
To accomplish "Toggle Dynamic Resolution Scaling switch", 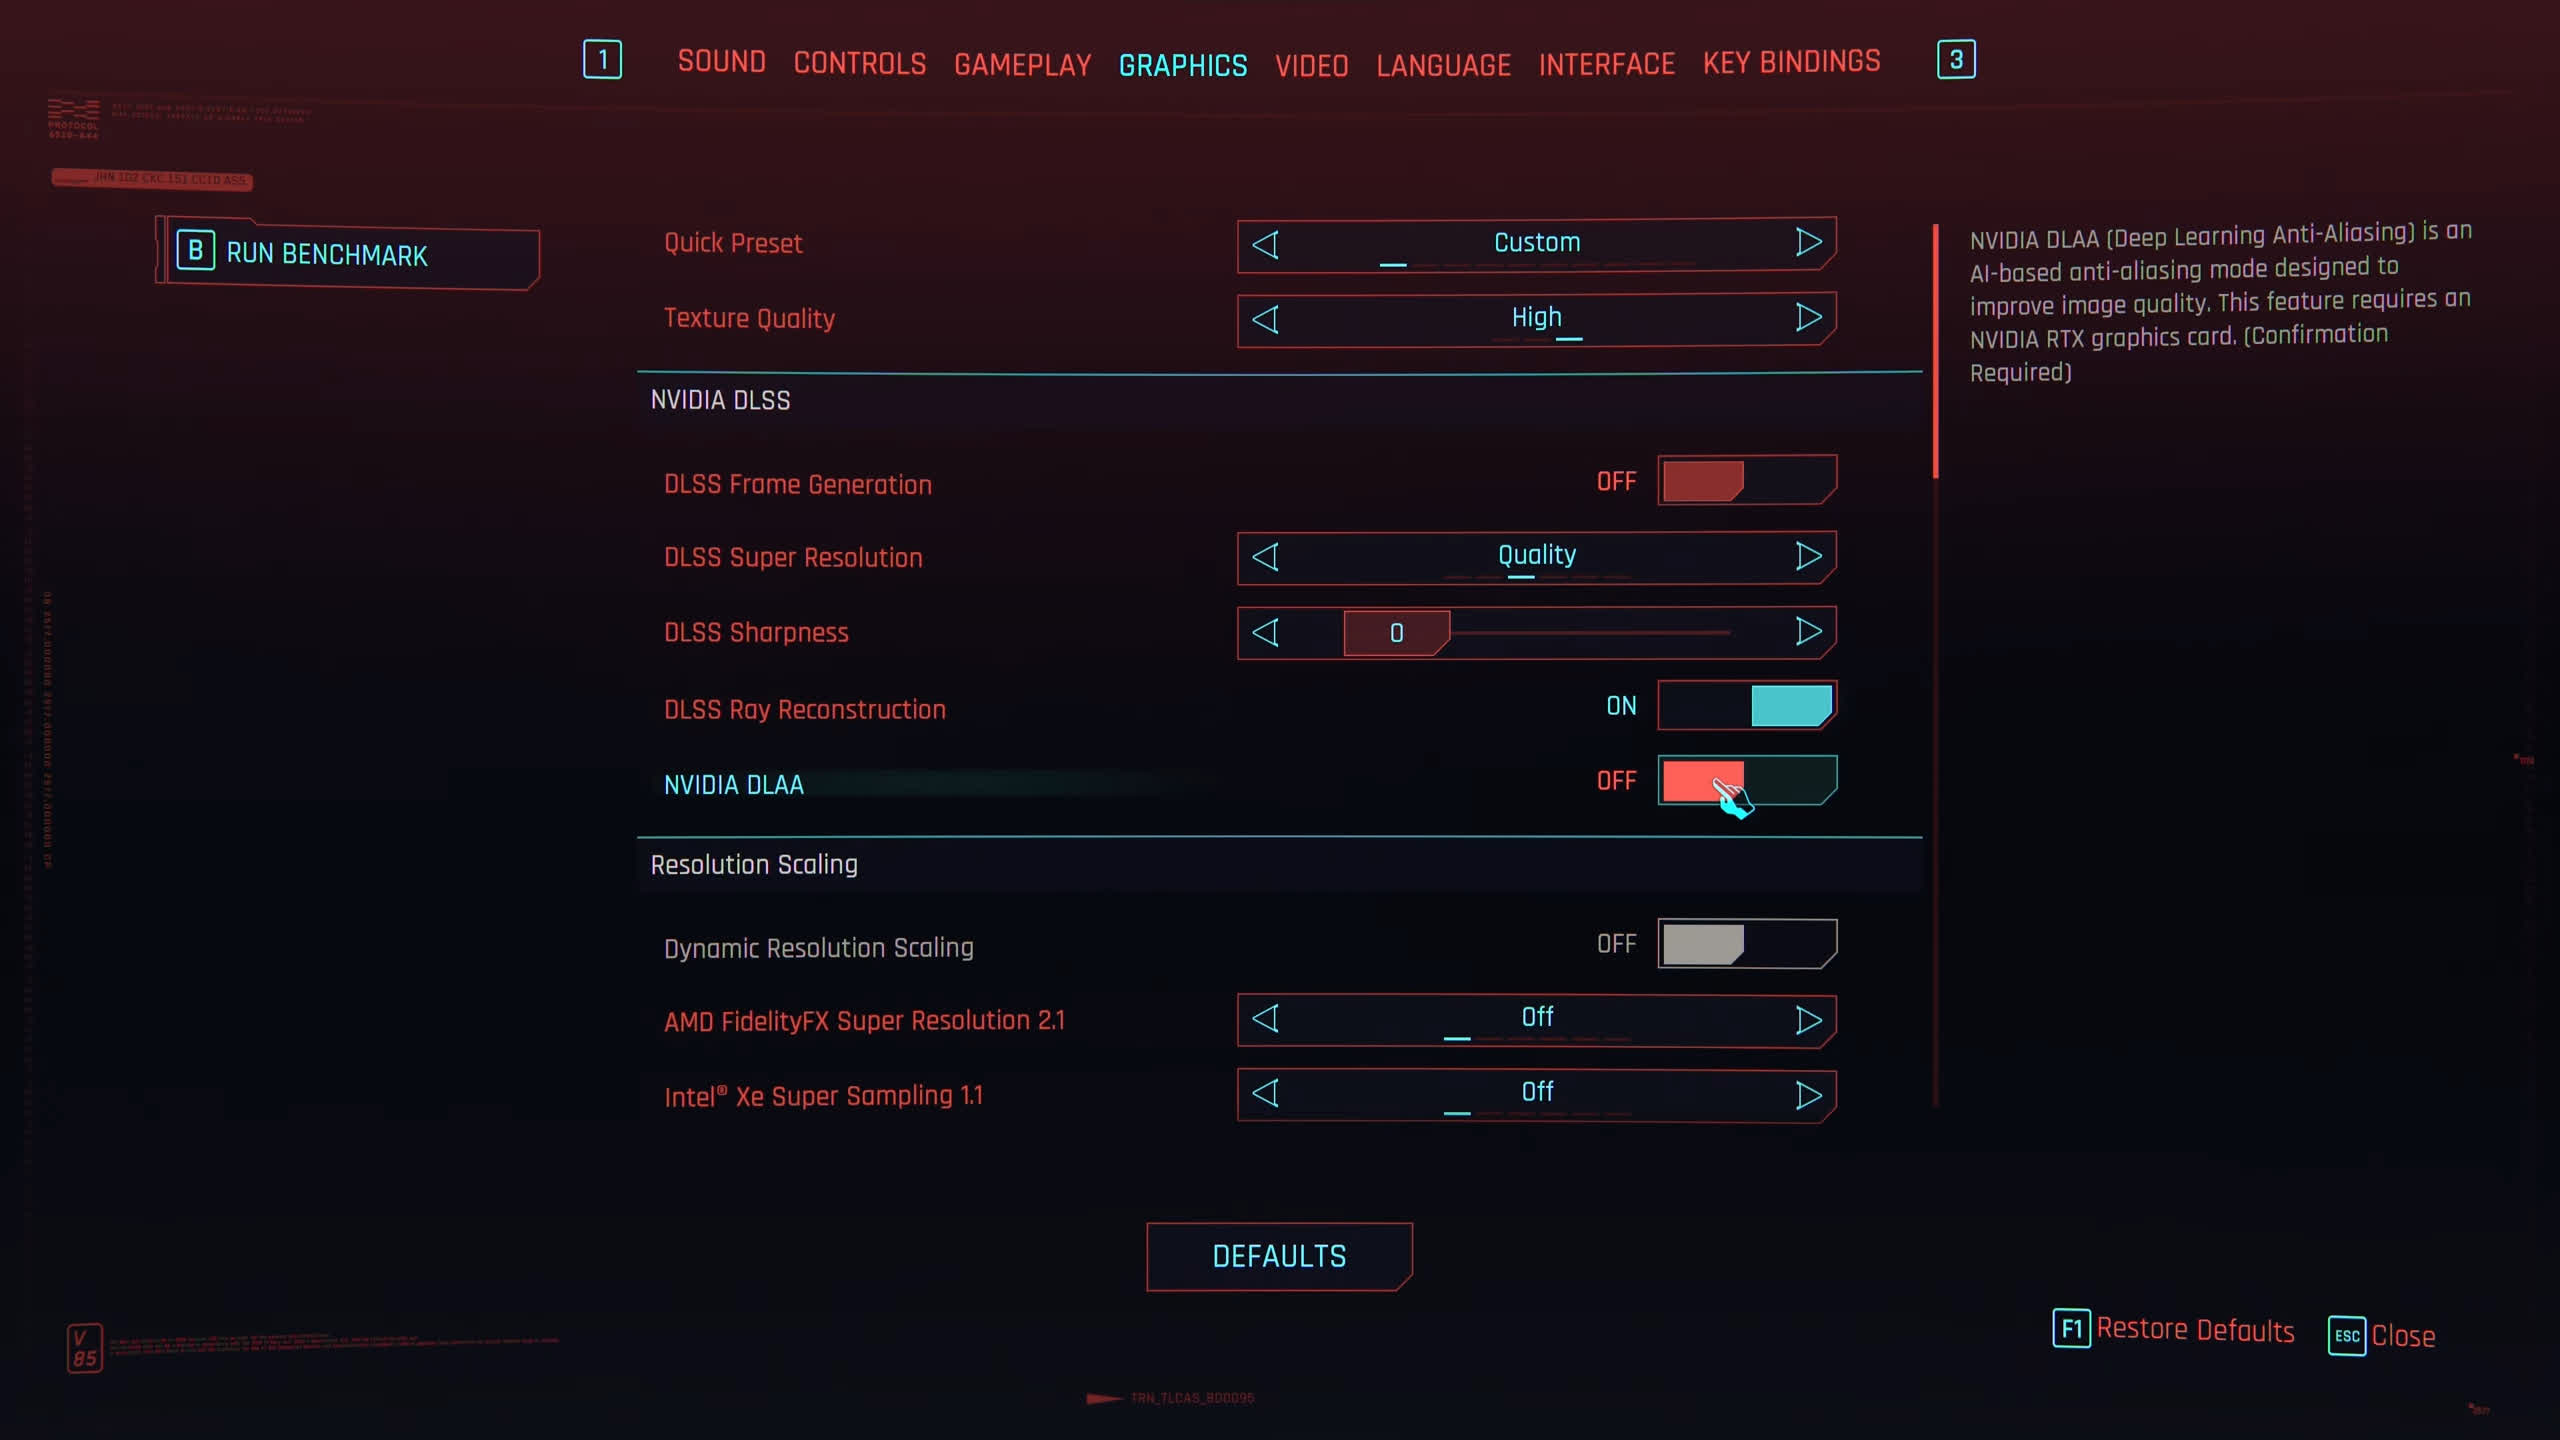I will [1747, 944].
